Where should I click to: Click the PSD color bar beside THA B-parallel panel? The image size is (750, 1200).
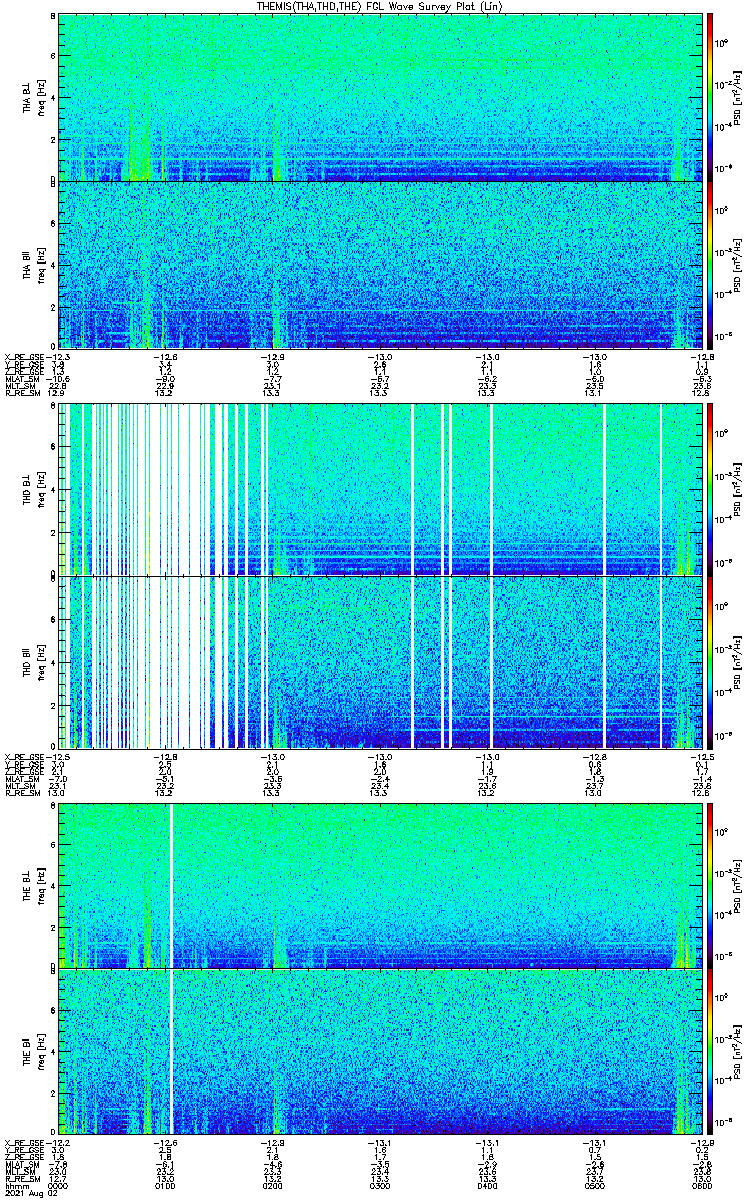(710, 264)
